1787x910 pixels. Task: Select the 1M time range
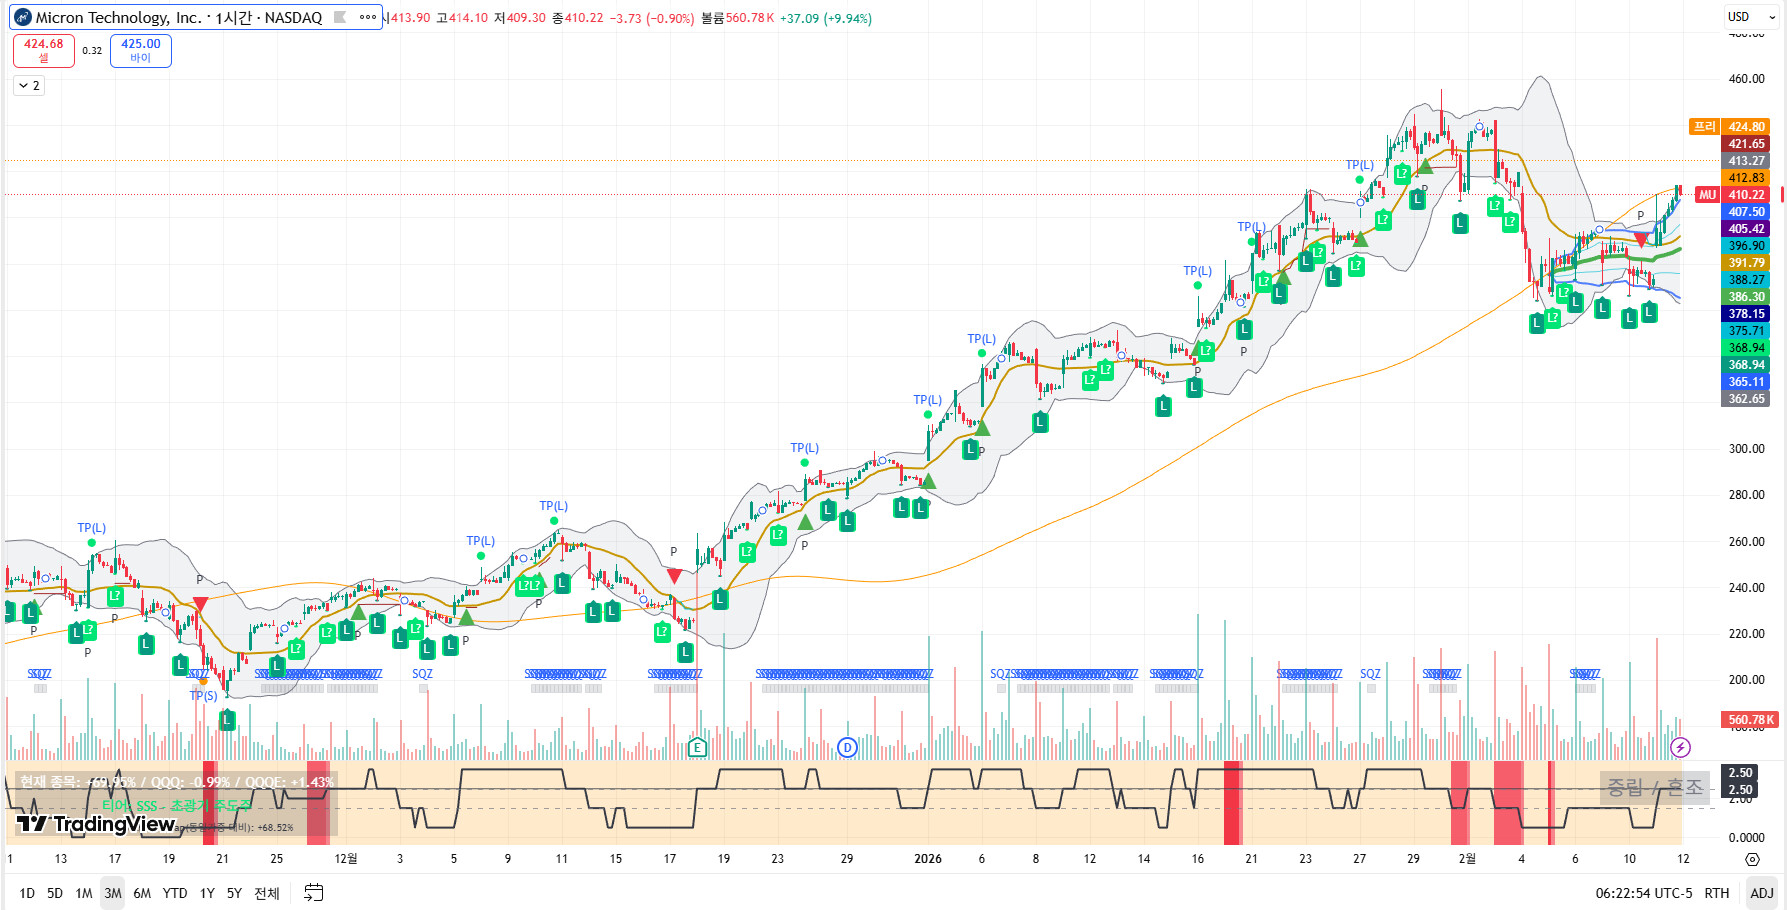click(x=84, y=893)
